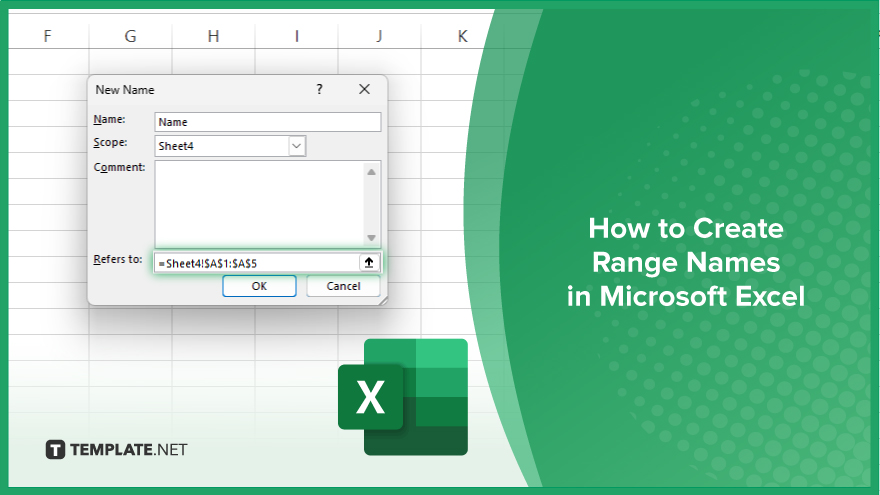The image size is (880, 495).
Task: Click the resize grip of New Name dialog
Action: coord(383,301)
